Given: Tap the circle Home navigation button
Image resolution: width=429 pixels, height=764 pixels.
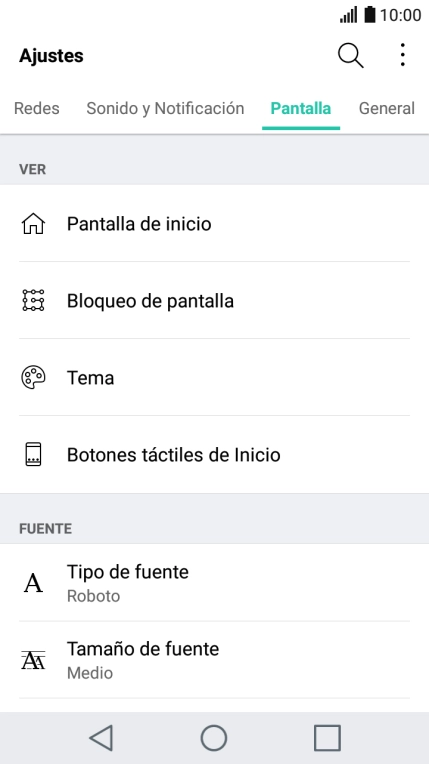Looking at the screenshot, I should point(214,738).
